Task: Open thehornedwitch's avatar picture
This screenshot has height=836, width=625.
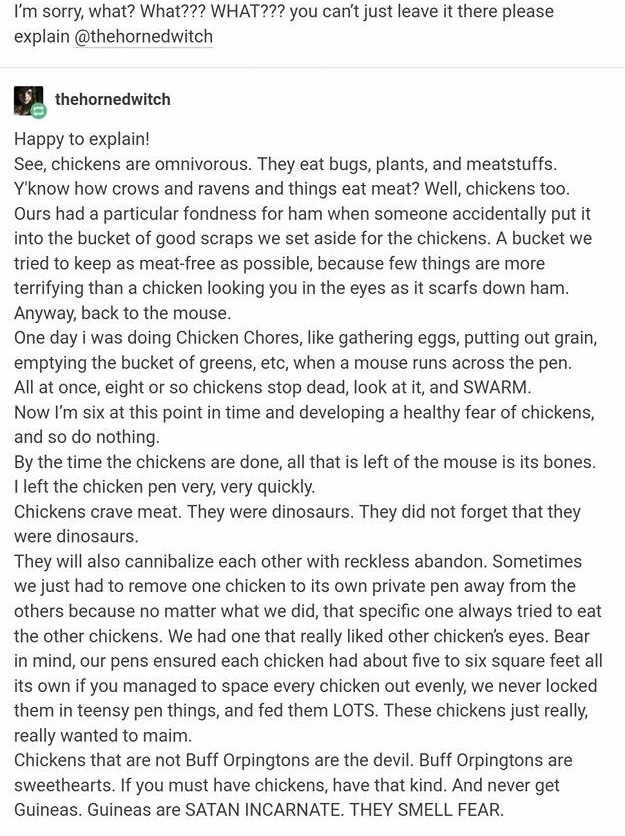Action: (x=28, y=100)
